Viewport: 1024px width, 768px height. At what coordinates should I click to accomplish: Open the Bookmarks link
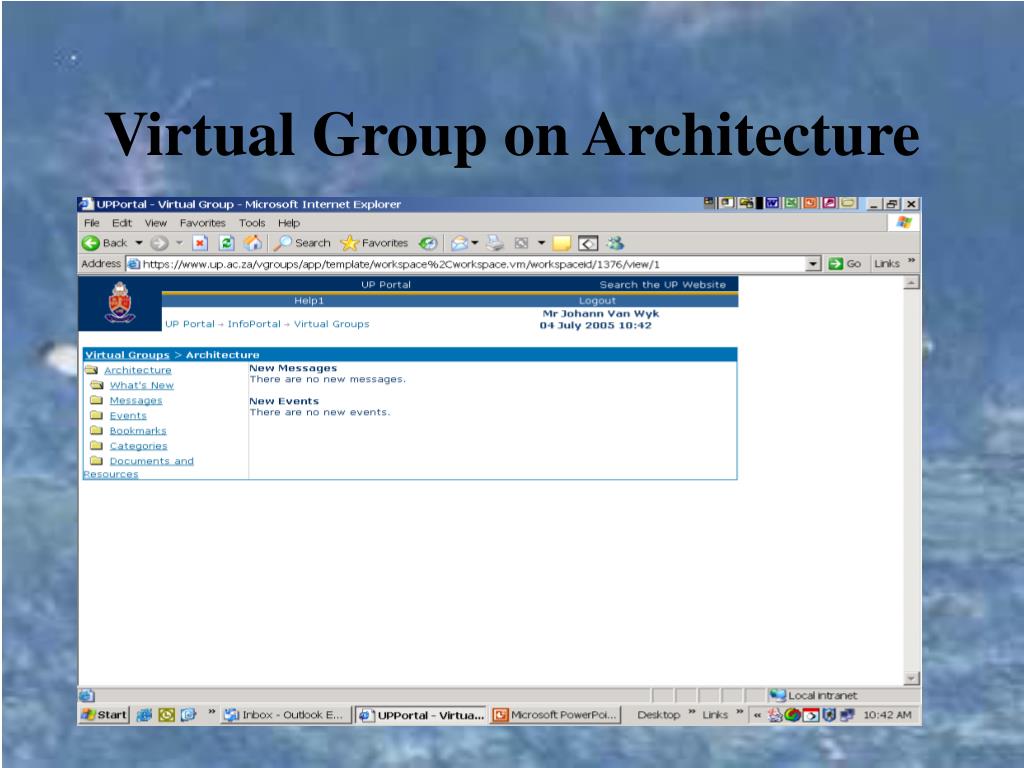tap(138, 430)
